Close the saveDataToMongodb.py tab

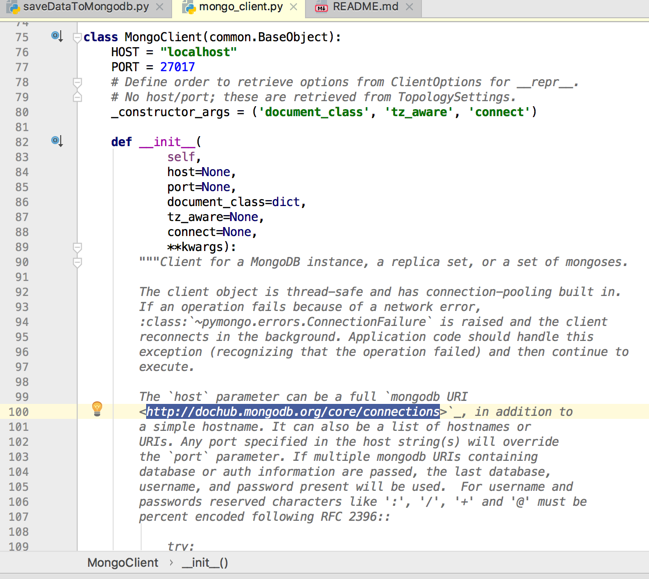[x=159, y=7]
